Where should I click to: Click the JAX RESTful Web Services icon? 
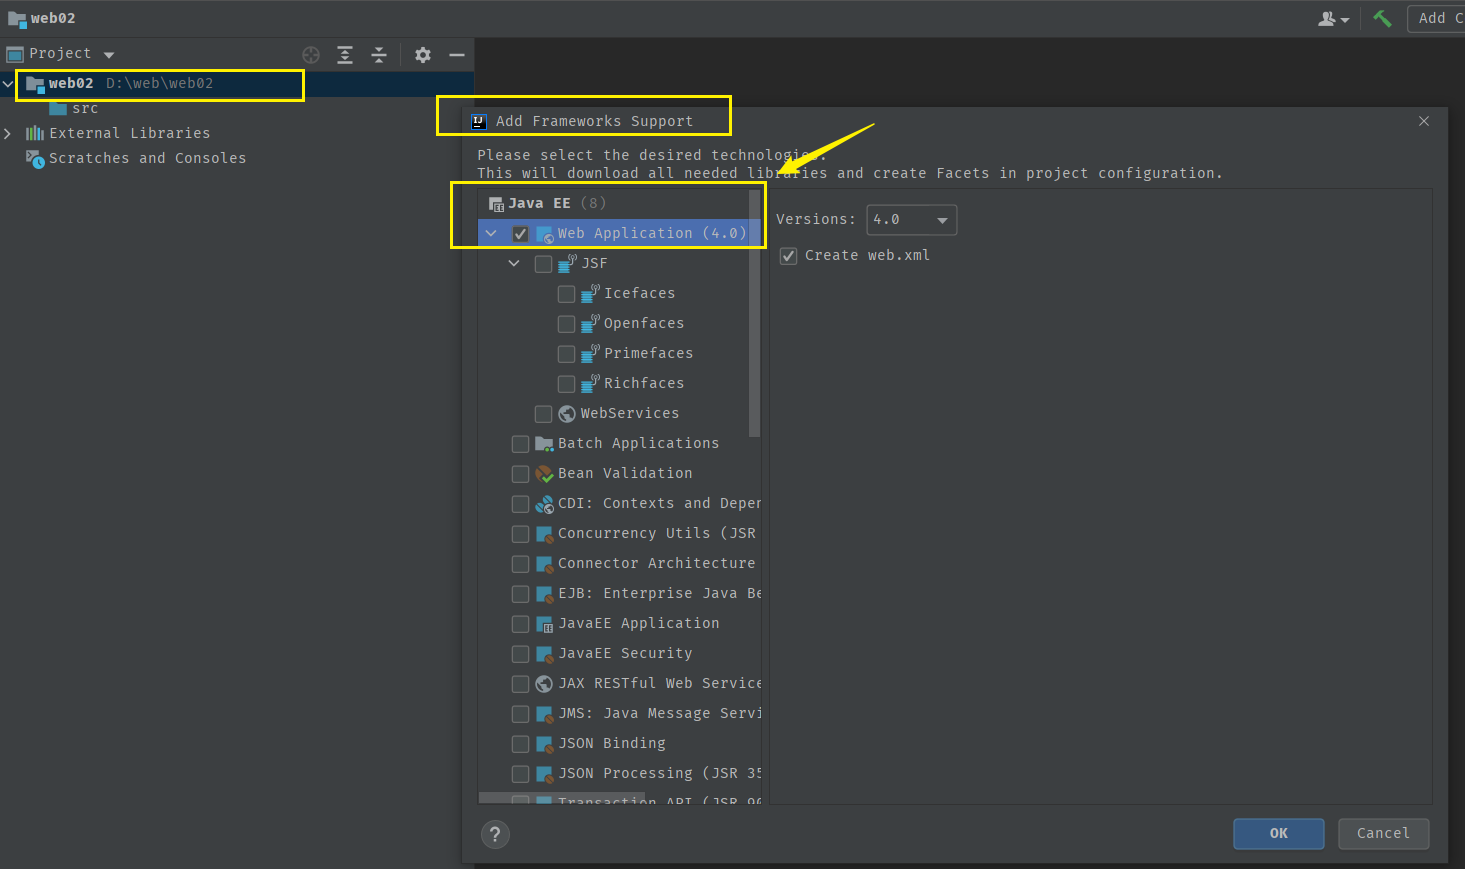tap(544, 684)
